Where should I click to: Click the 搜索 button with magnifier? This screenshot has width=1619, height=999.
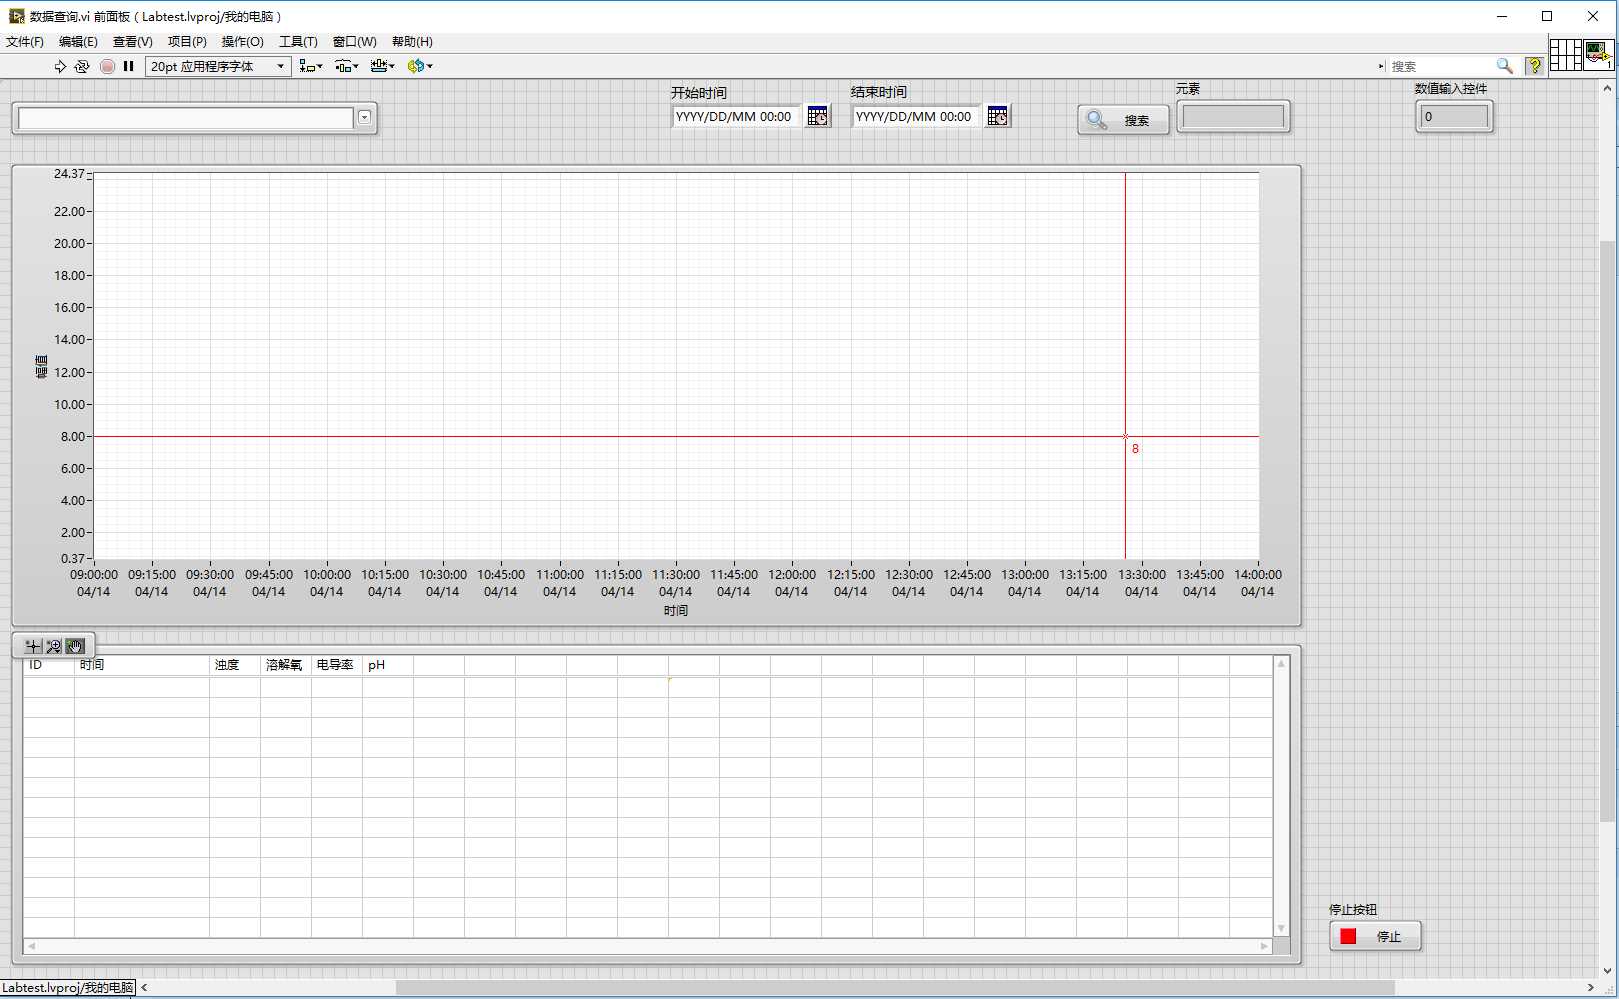[1123, 120]
